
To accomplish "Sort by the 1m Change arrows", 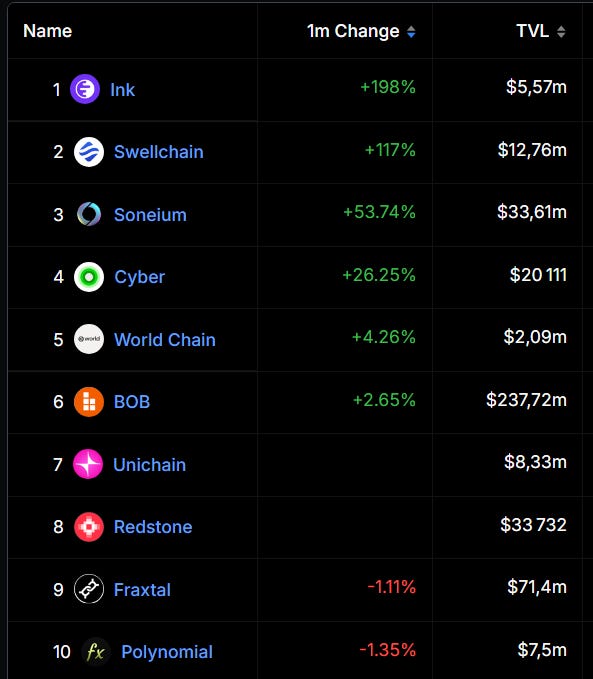I will (x=411, y=32).
